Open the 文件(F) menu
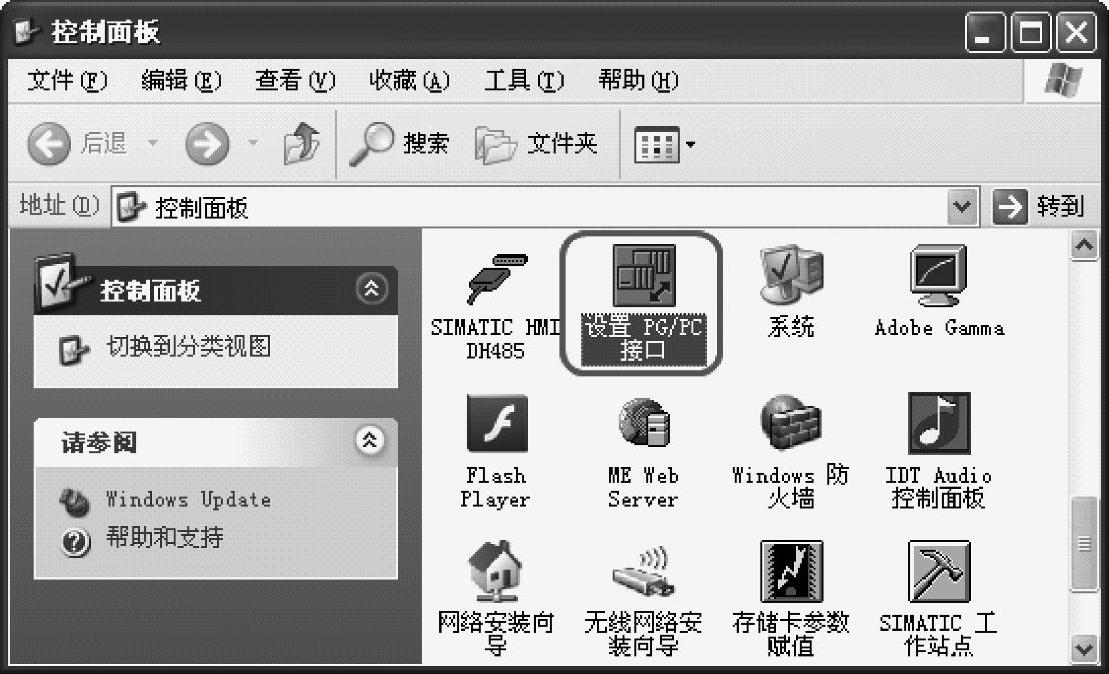1109x674 pixels. pos(67,80)
